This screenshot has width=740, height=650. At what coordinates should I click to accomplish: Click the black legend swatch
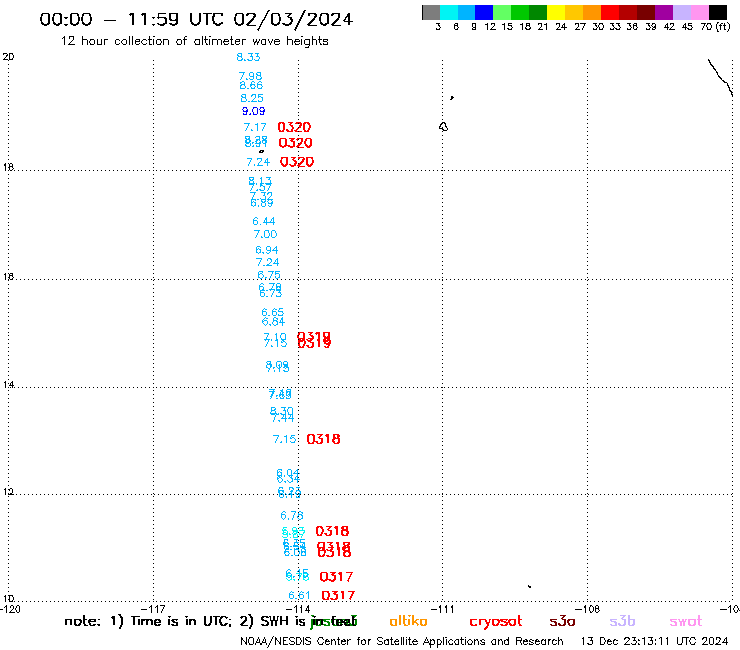click(x=718, y=12)
